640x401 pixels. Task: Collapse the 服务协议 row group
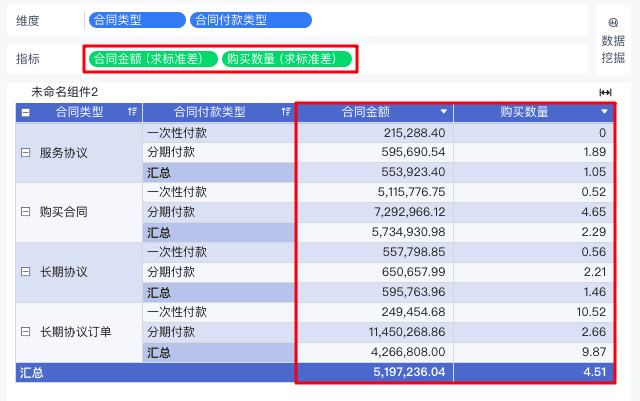[25, 153]
